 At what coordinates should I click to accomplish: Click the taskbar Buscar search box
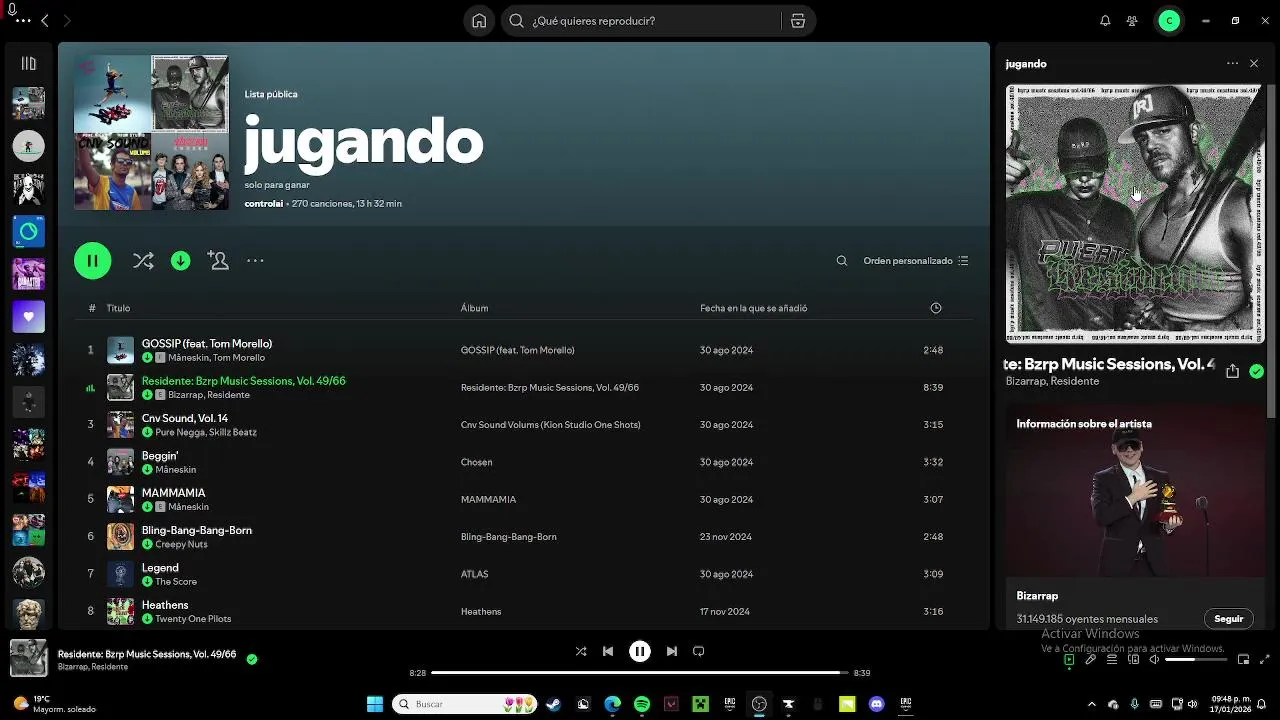tap(465, 704)
